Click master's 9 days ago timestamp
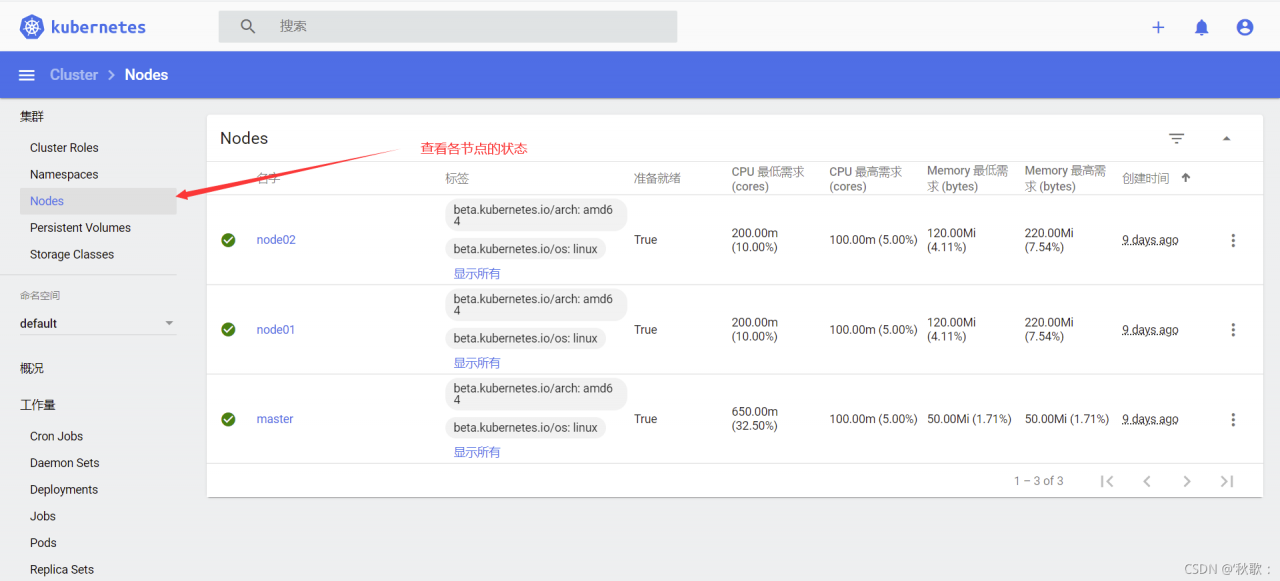Viewport: 1280px width, 581px height. tap(1150, 419)
